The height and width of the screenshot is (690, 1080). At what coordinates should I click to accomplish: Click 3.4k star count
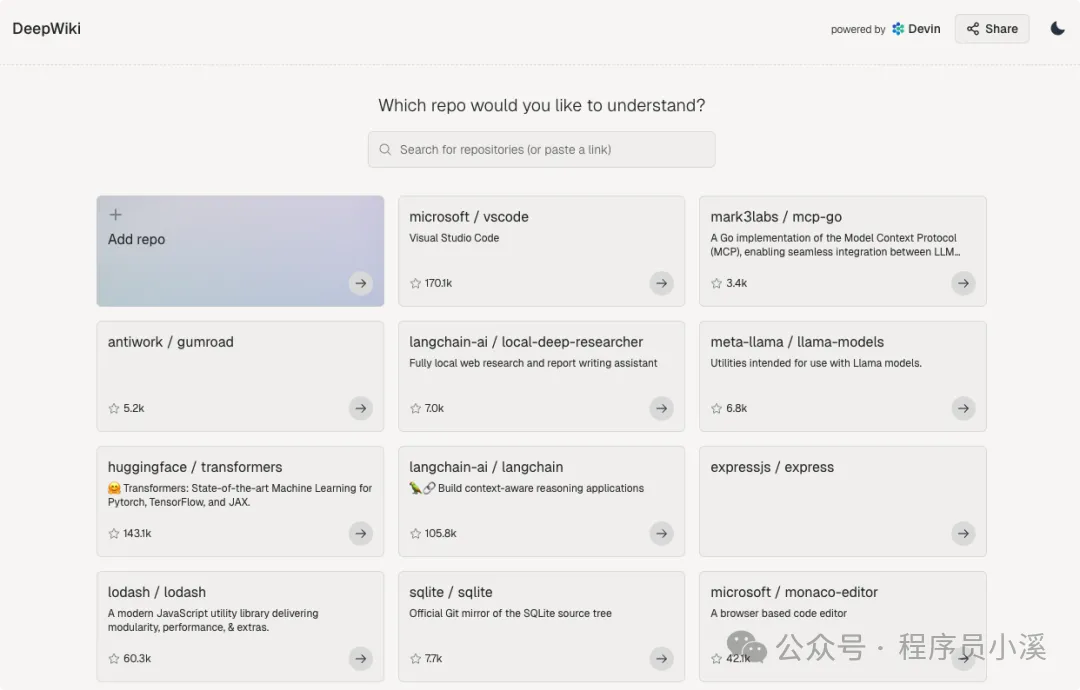pos(736,283)
